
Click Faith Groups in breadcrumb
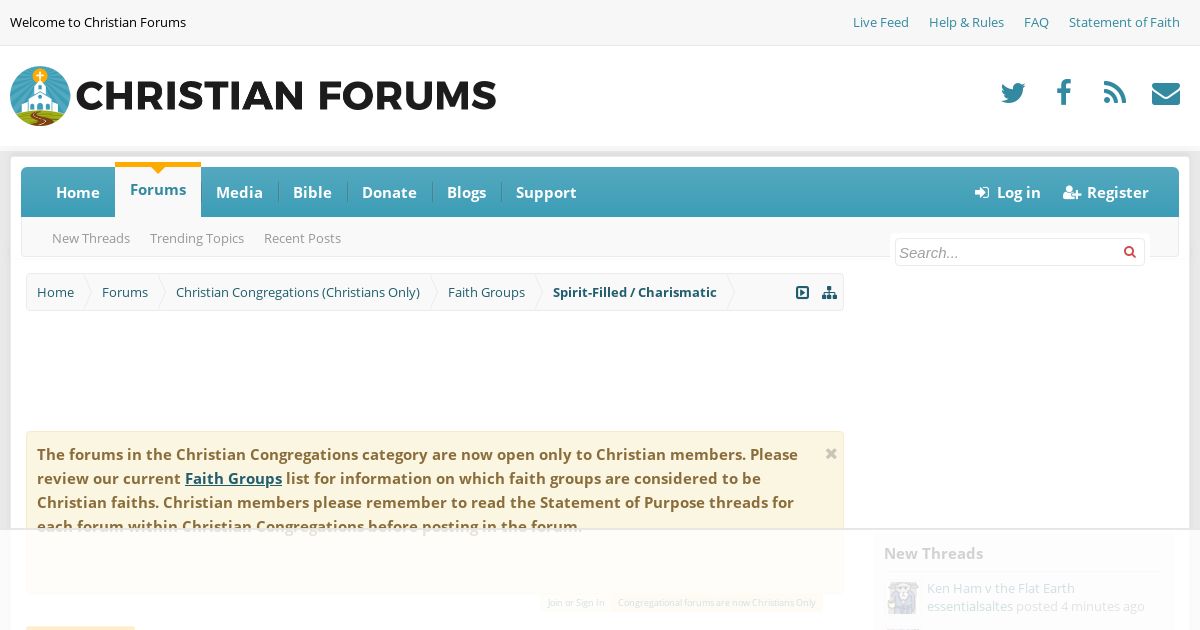click(486, 292)
